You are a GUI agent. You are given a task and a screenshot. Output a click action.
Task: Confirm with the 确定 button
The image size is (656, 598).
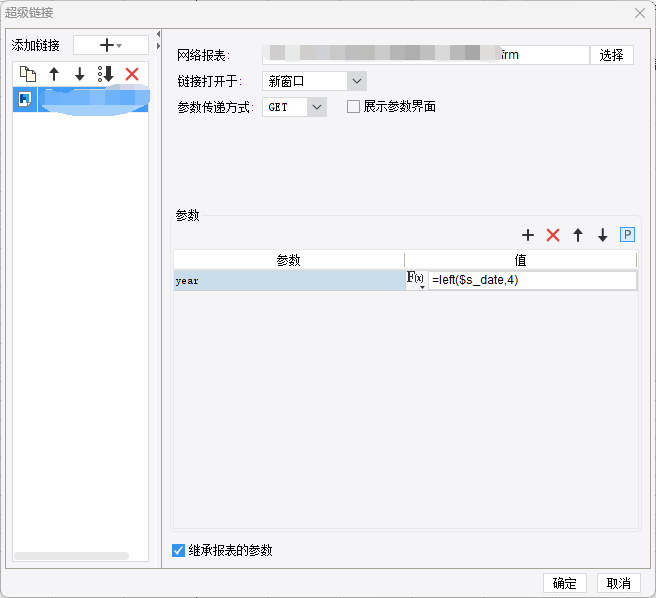click(x=565, y=583)
